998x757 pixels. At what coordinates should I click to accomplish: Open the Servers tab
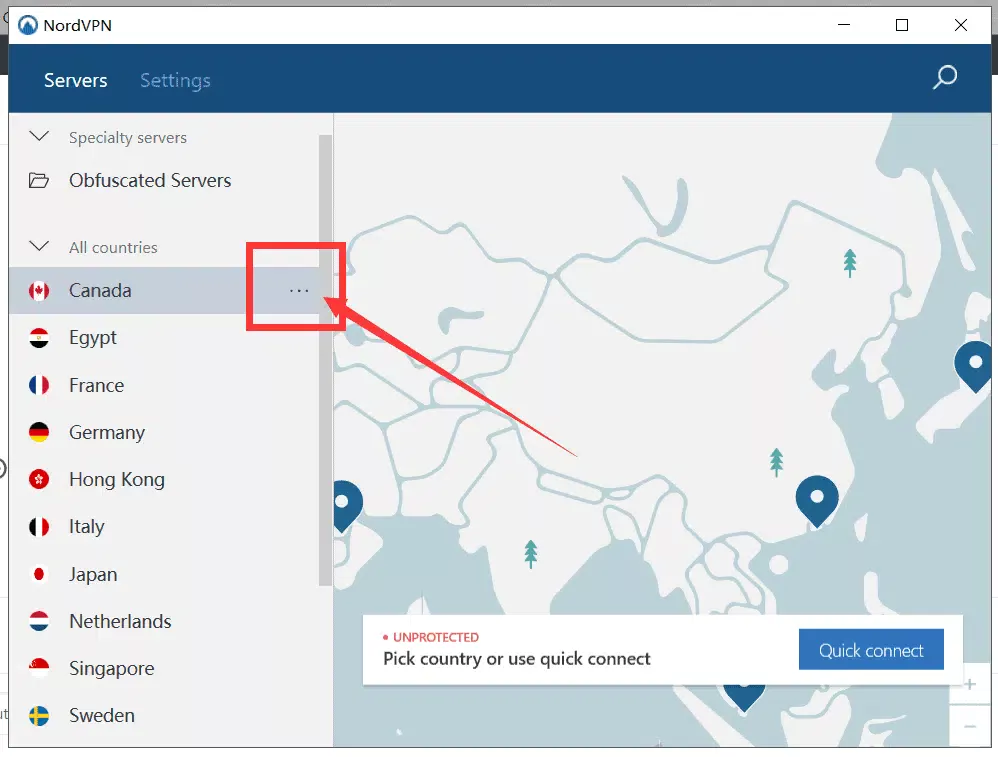pyautogui.click(x=76, y=80)
